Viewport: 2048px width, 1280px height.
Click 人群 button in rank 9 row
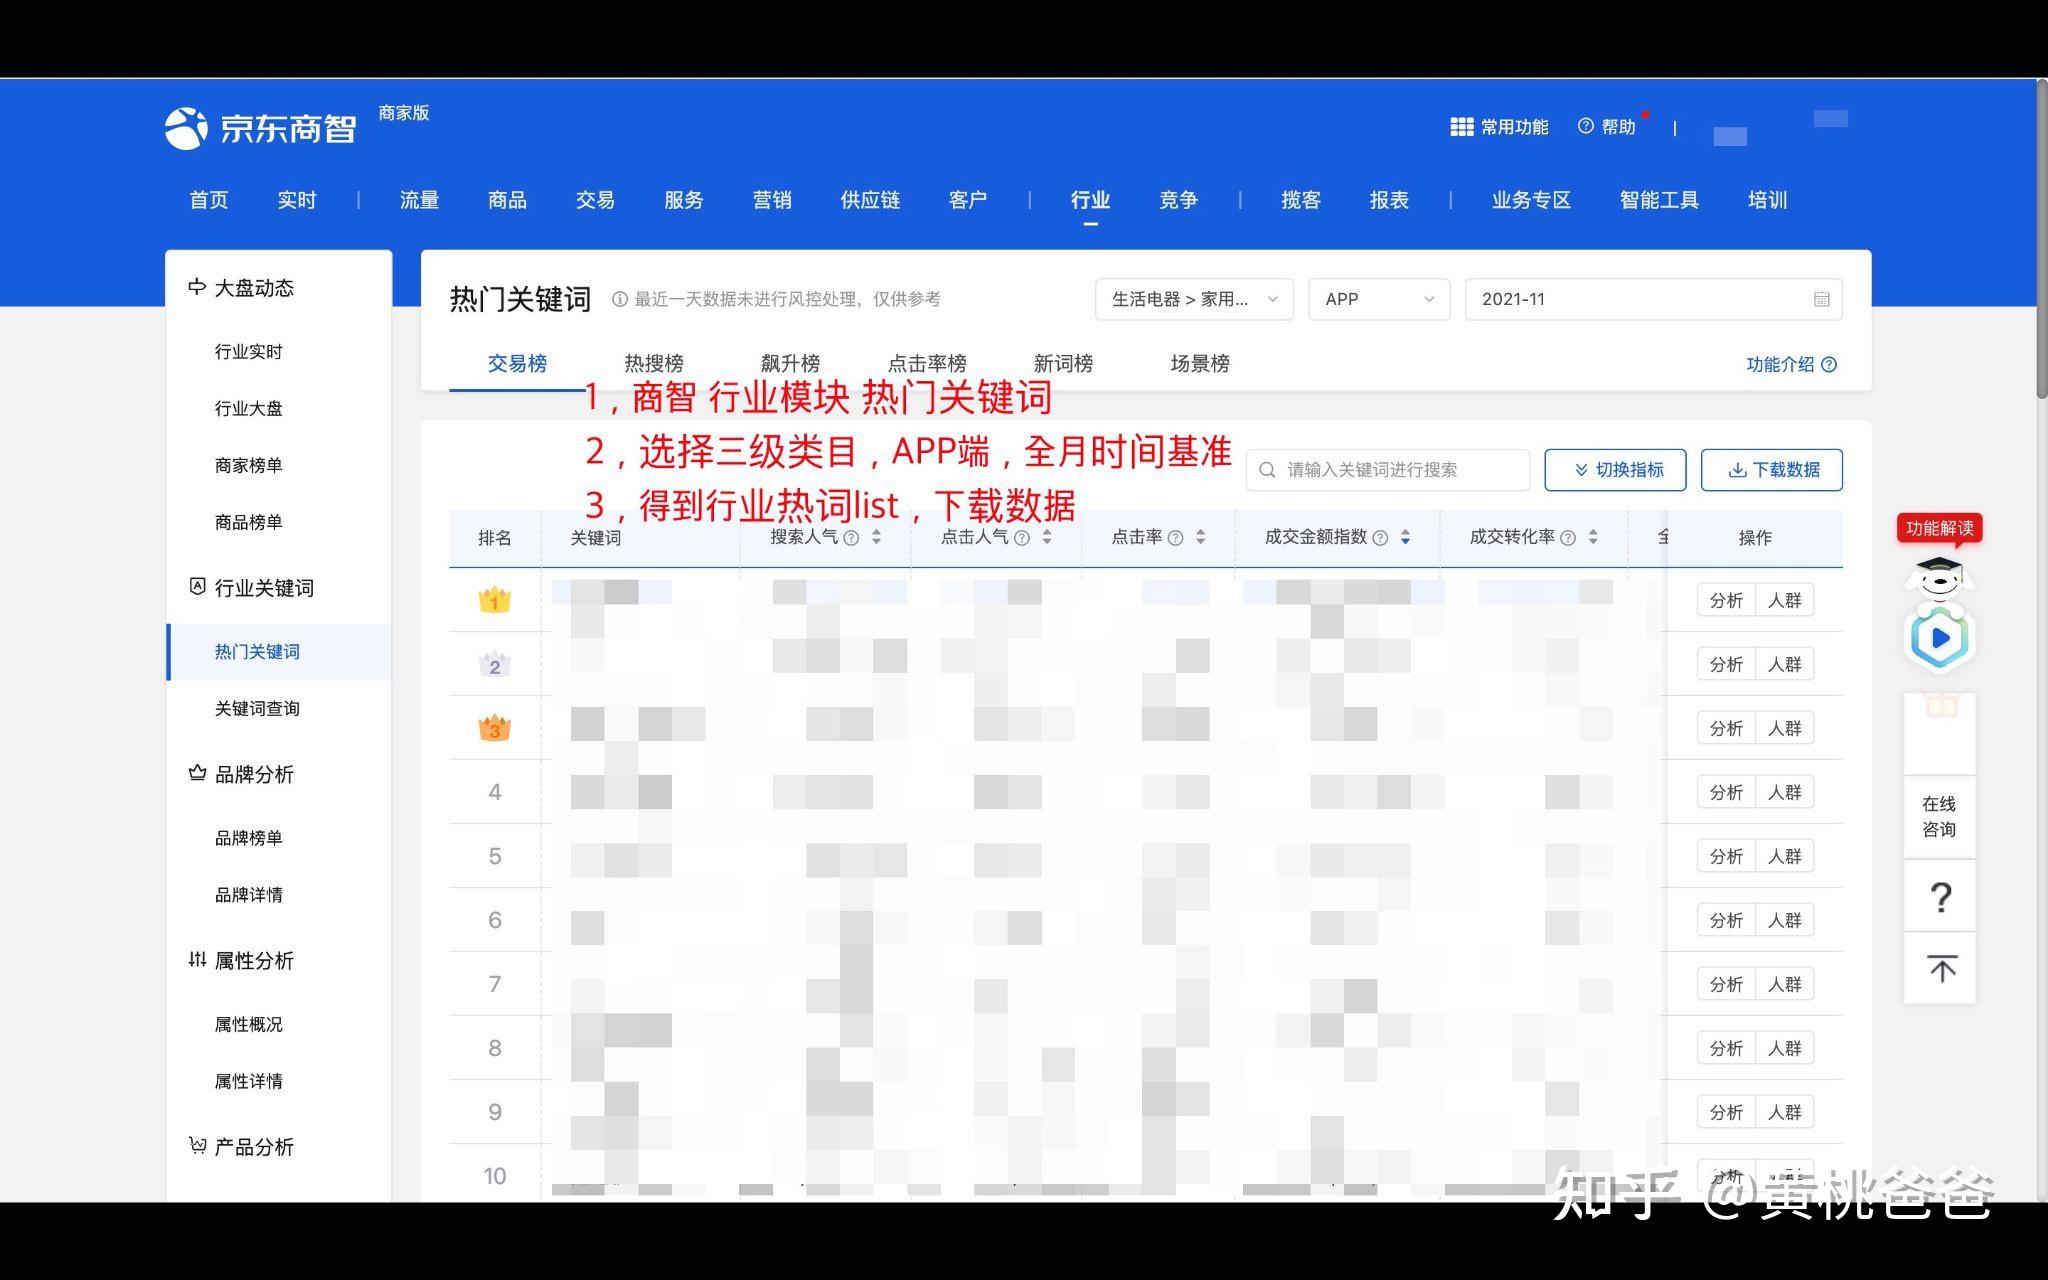click(1785, 1112)
